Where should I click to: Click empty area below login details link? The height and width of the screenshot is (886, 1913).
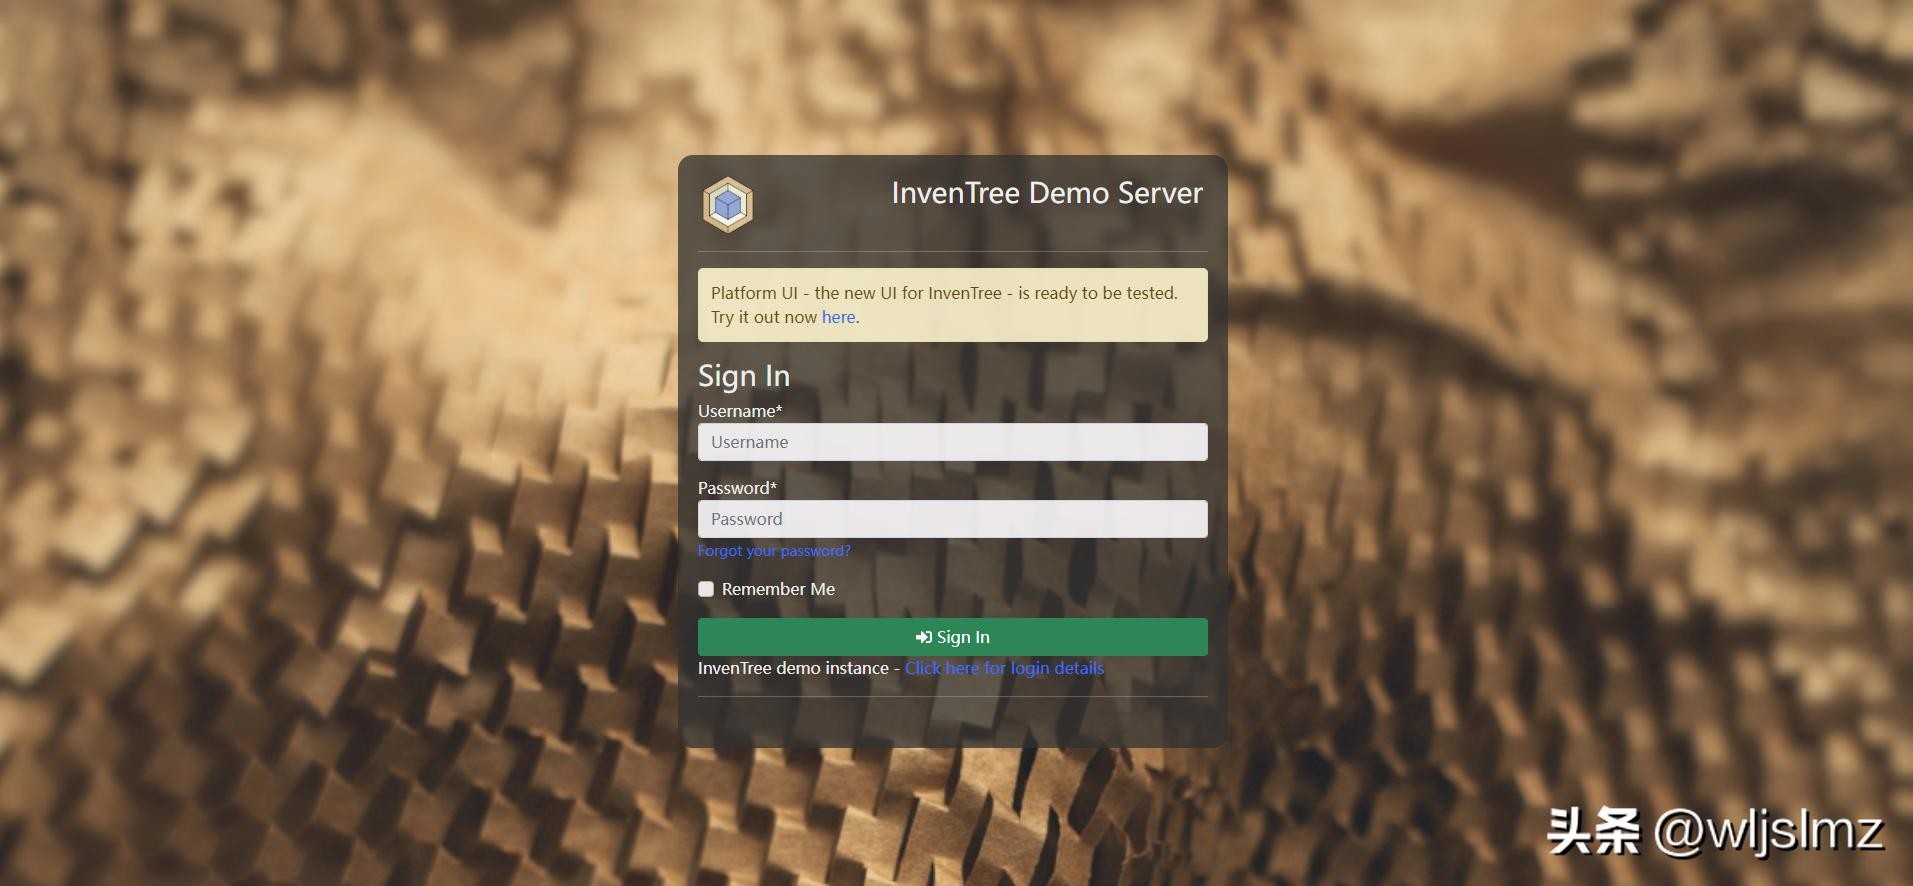click(952, 722)
